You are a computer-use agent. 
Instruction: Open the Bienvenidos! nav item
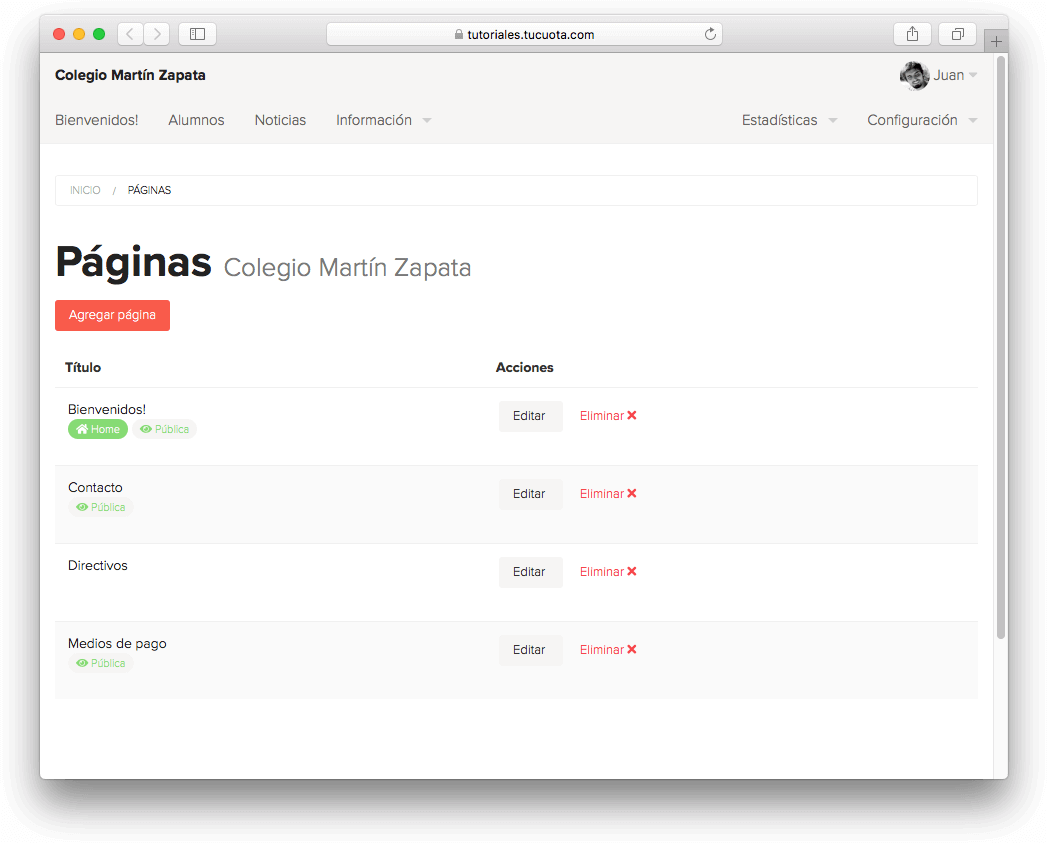[97, 120]
